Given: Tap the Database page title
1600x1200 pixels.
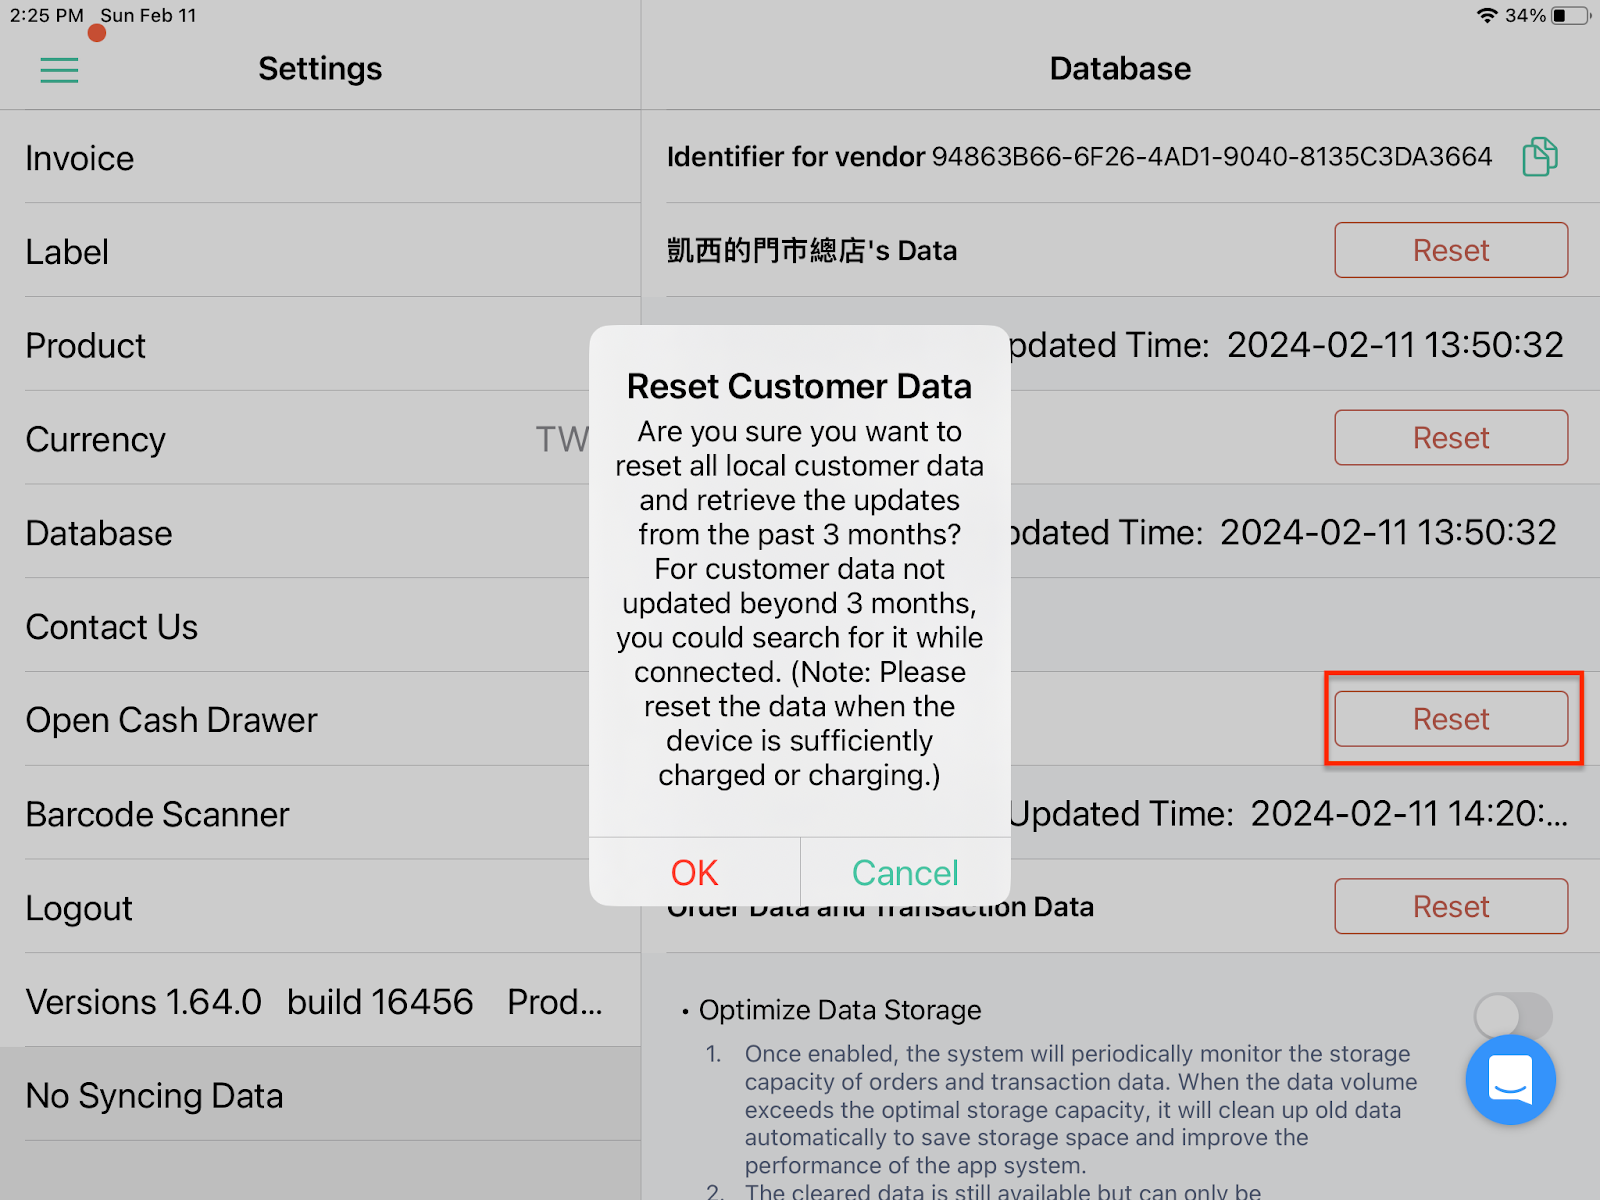Looking at the screenshot, I should click(1120, 68).
